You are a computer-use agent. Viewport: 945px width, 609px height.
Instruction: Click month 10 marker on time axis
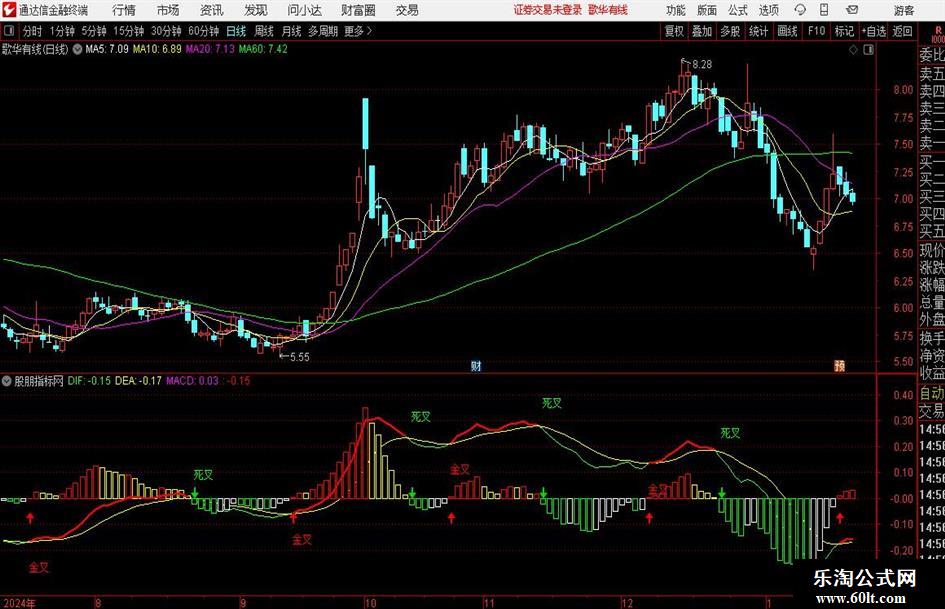click(x=370, y=603)
